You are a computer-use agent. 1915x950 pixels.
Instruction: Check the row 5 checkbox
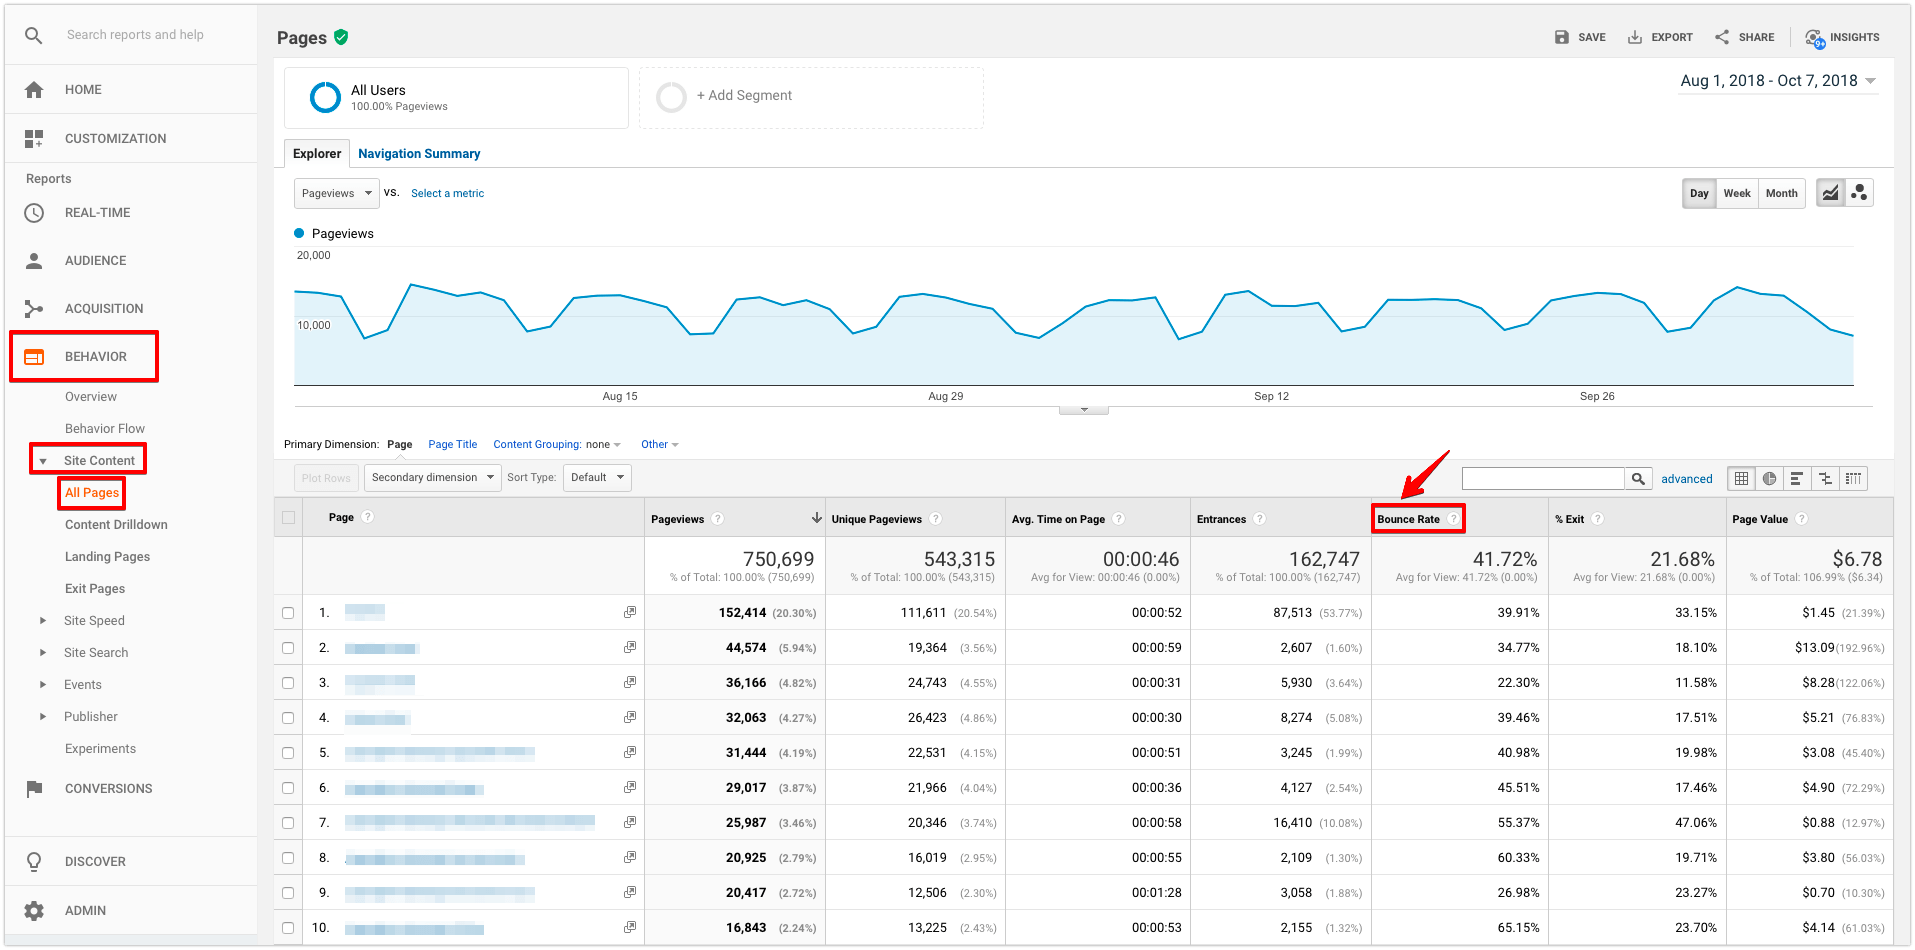(288, 753)
